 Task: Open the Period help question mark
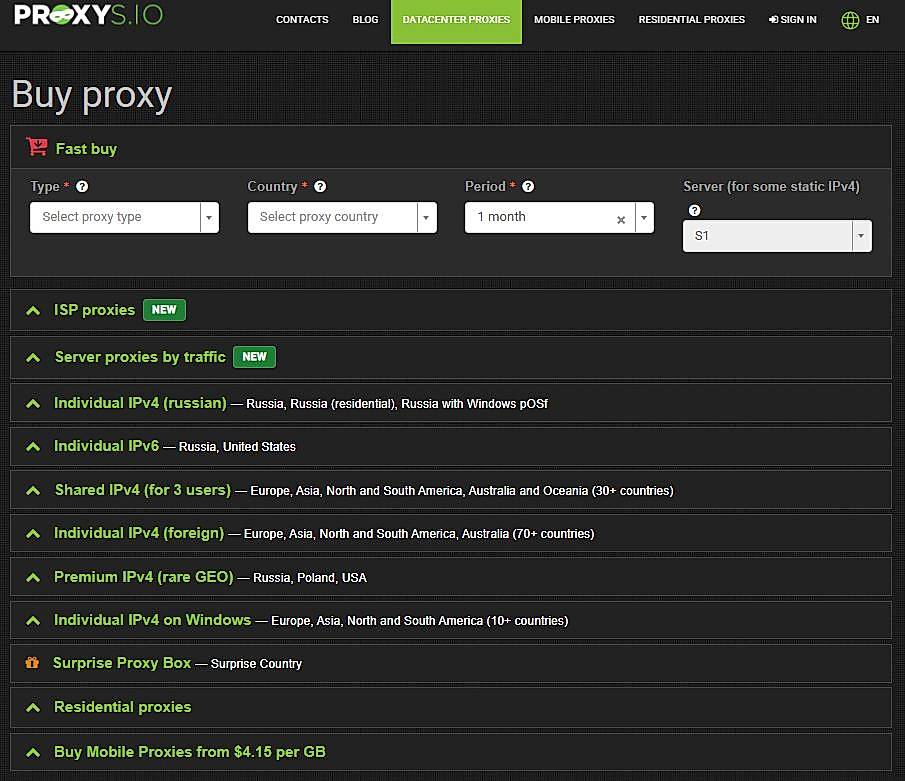tap(528, 186)
